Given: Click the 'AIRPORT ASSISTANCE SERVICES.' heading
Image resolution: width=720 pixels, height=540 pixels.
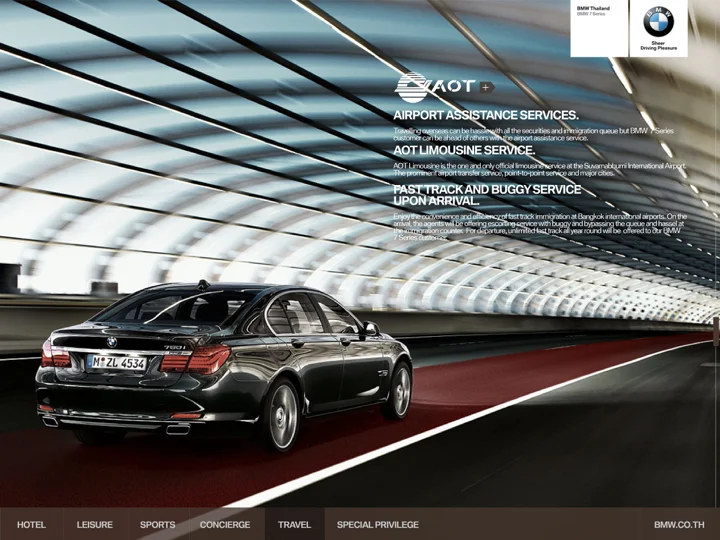Looking at the screenshot, I should pos(486,115).
